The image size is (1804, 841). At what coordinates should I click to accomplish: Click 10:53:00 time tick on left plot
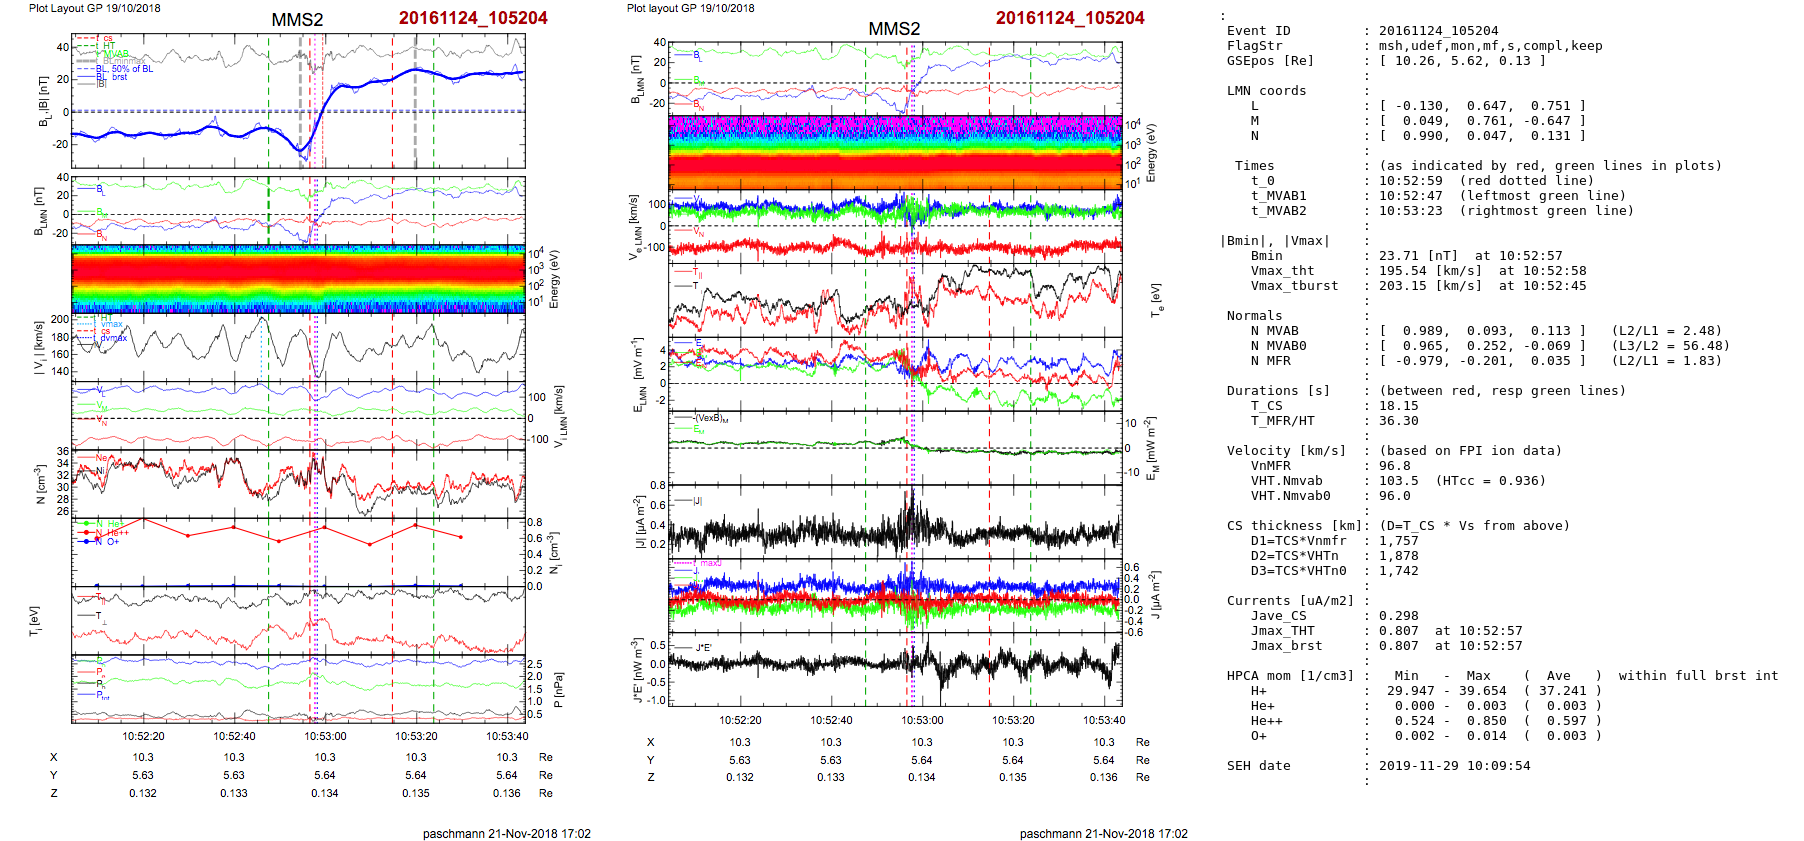point(325,736)
